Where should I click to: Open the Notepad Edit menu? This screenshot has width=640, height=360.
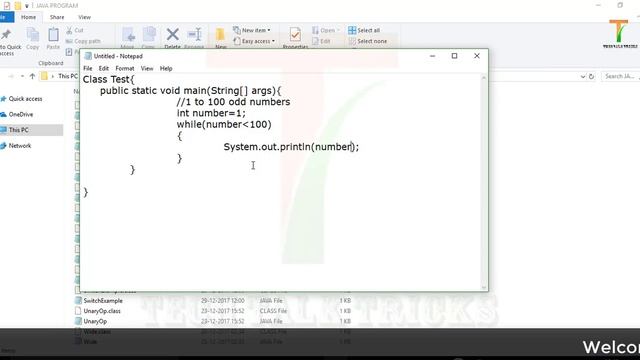(x=104, y=69)
